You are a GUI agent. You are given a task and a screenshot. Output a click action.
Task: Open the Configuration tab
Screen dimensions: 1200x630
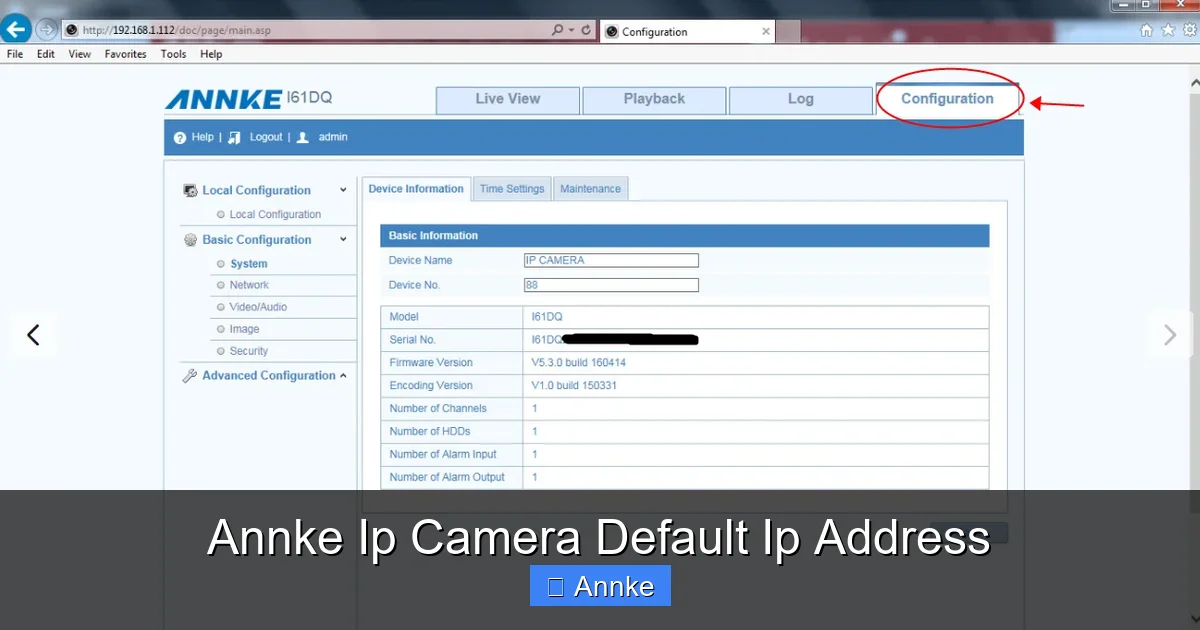point(947,99)
